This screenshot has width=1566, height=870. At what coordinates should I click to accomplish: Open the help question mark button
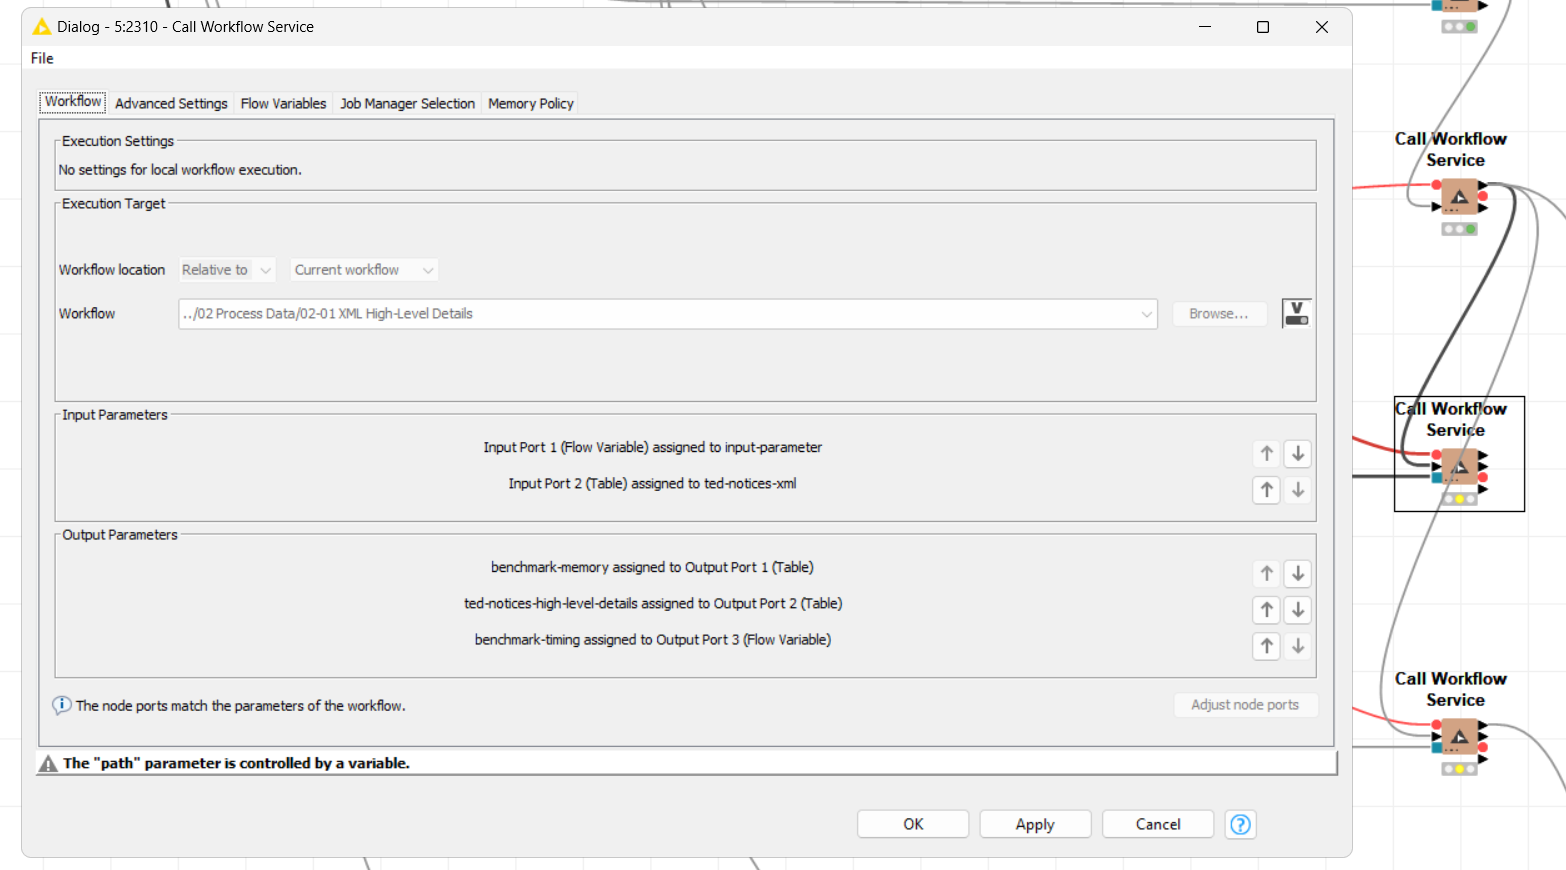click(1240, 824)
